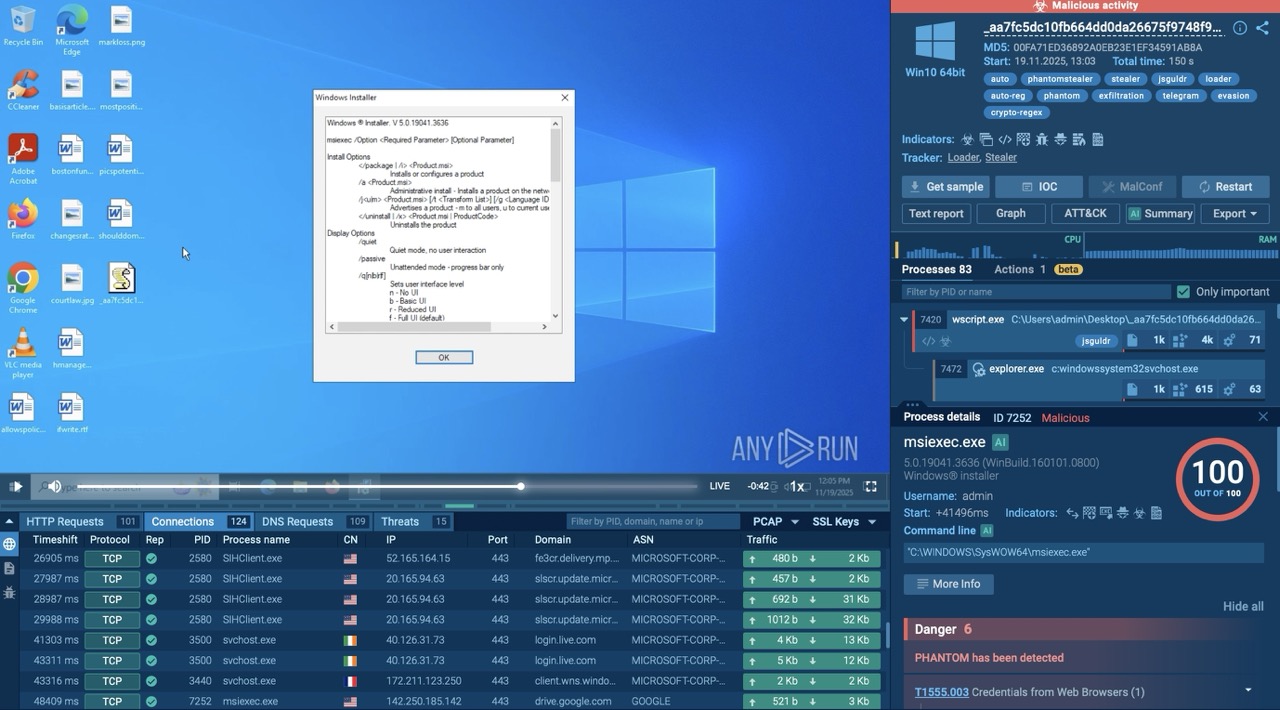Expand the T1555.003 Credentials from Web Browsers entry

point(1248,691)
